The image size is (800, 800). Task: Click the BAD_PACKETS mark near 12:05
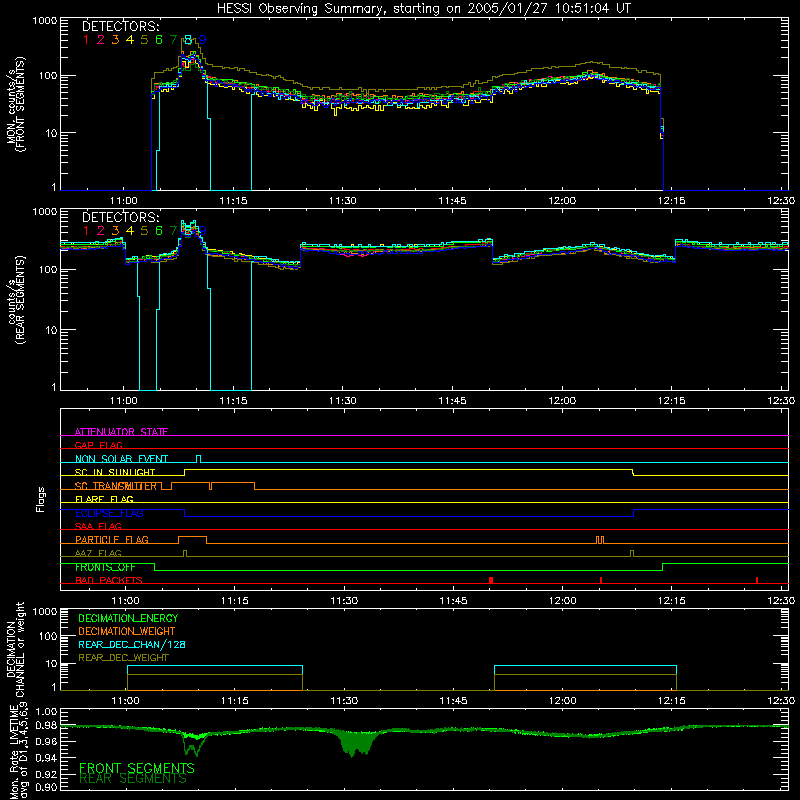[601, 580]
